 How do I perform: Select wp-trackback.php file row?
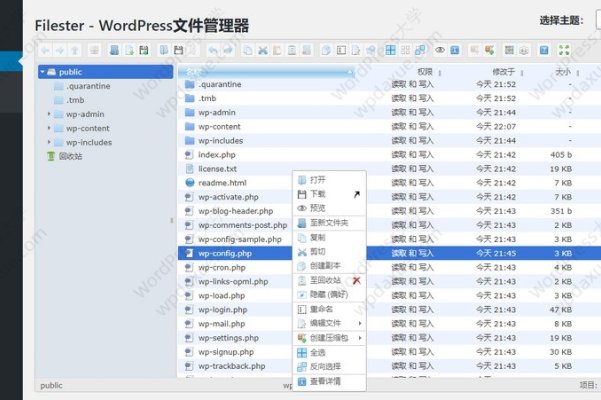[x=389, y=366]
